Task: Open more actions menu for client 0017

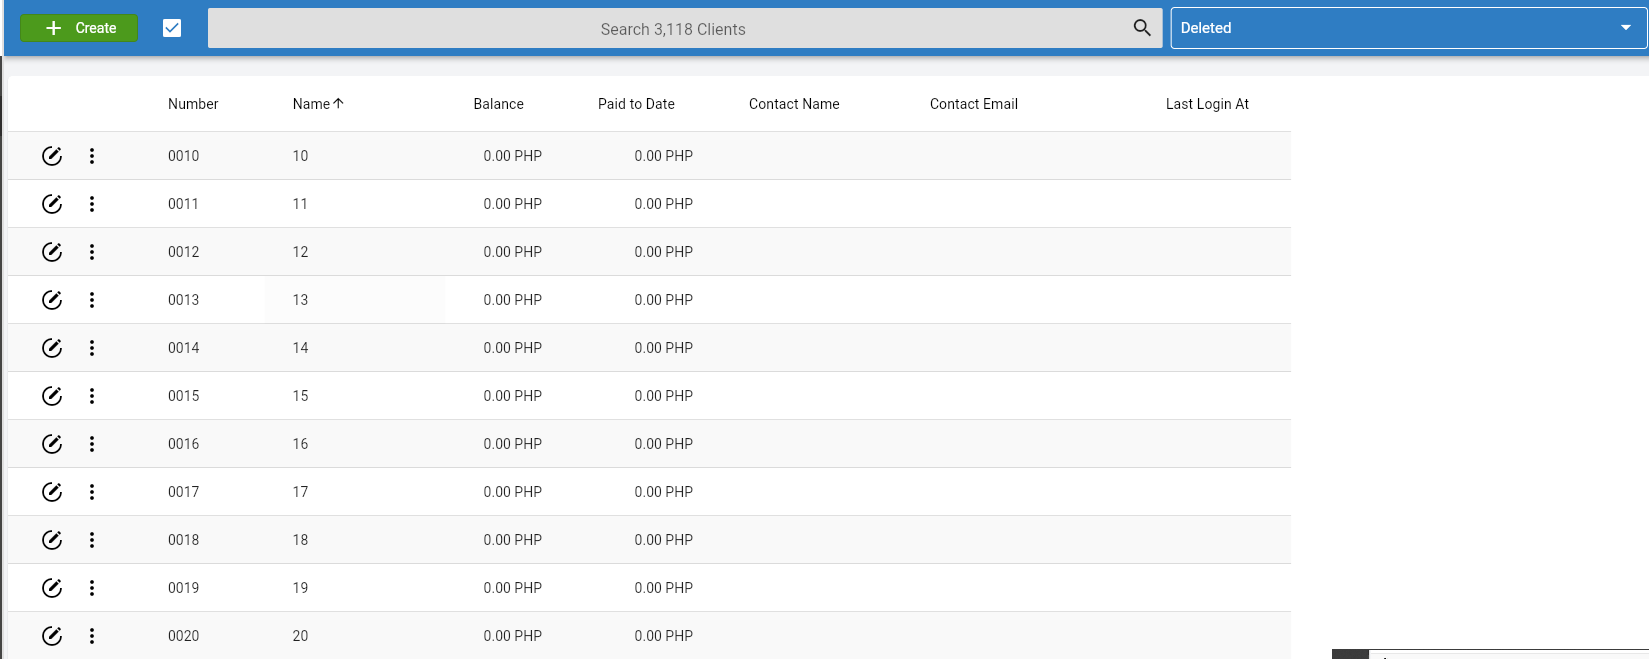Action: tap(92, 492)
